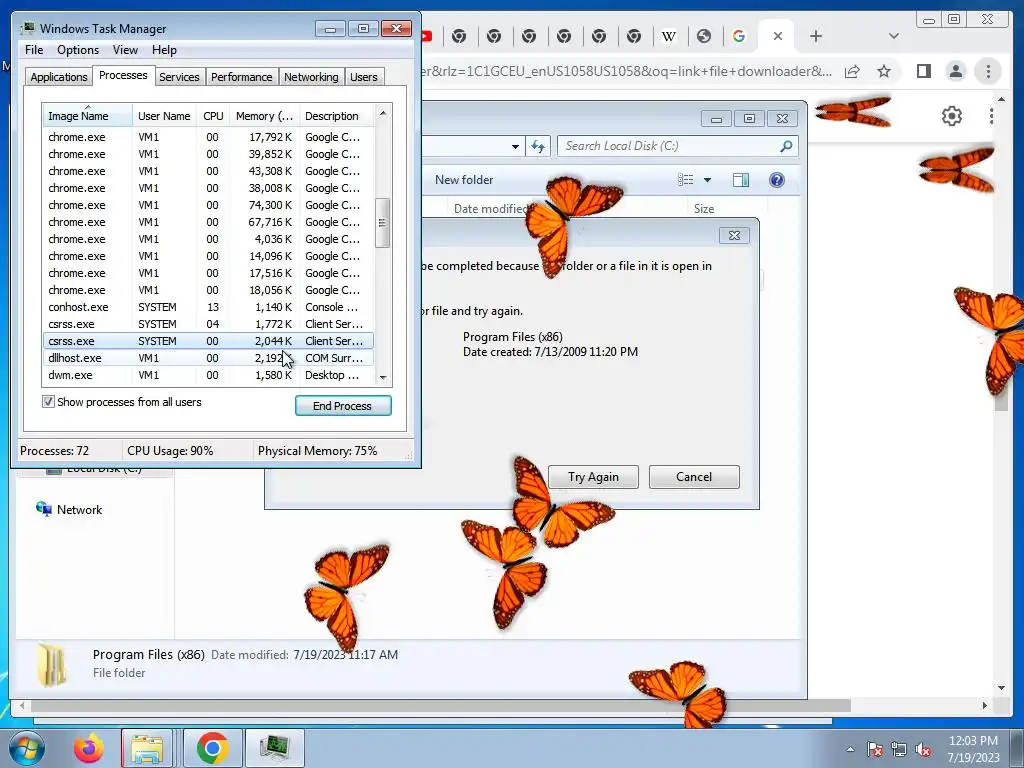The image size is (1024, 768).
Task: Click process list scroll up arrow
Action: [x=383, y=113]
